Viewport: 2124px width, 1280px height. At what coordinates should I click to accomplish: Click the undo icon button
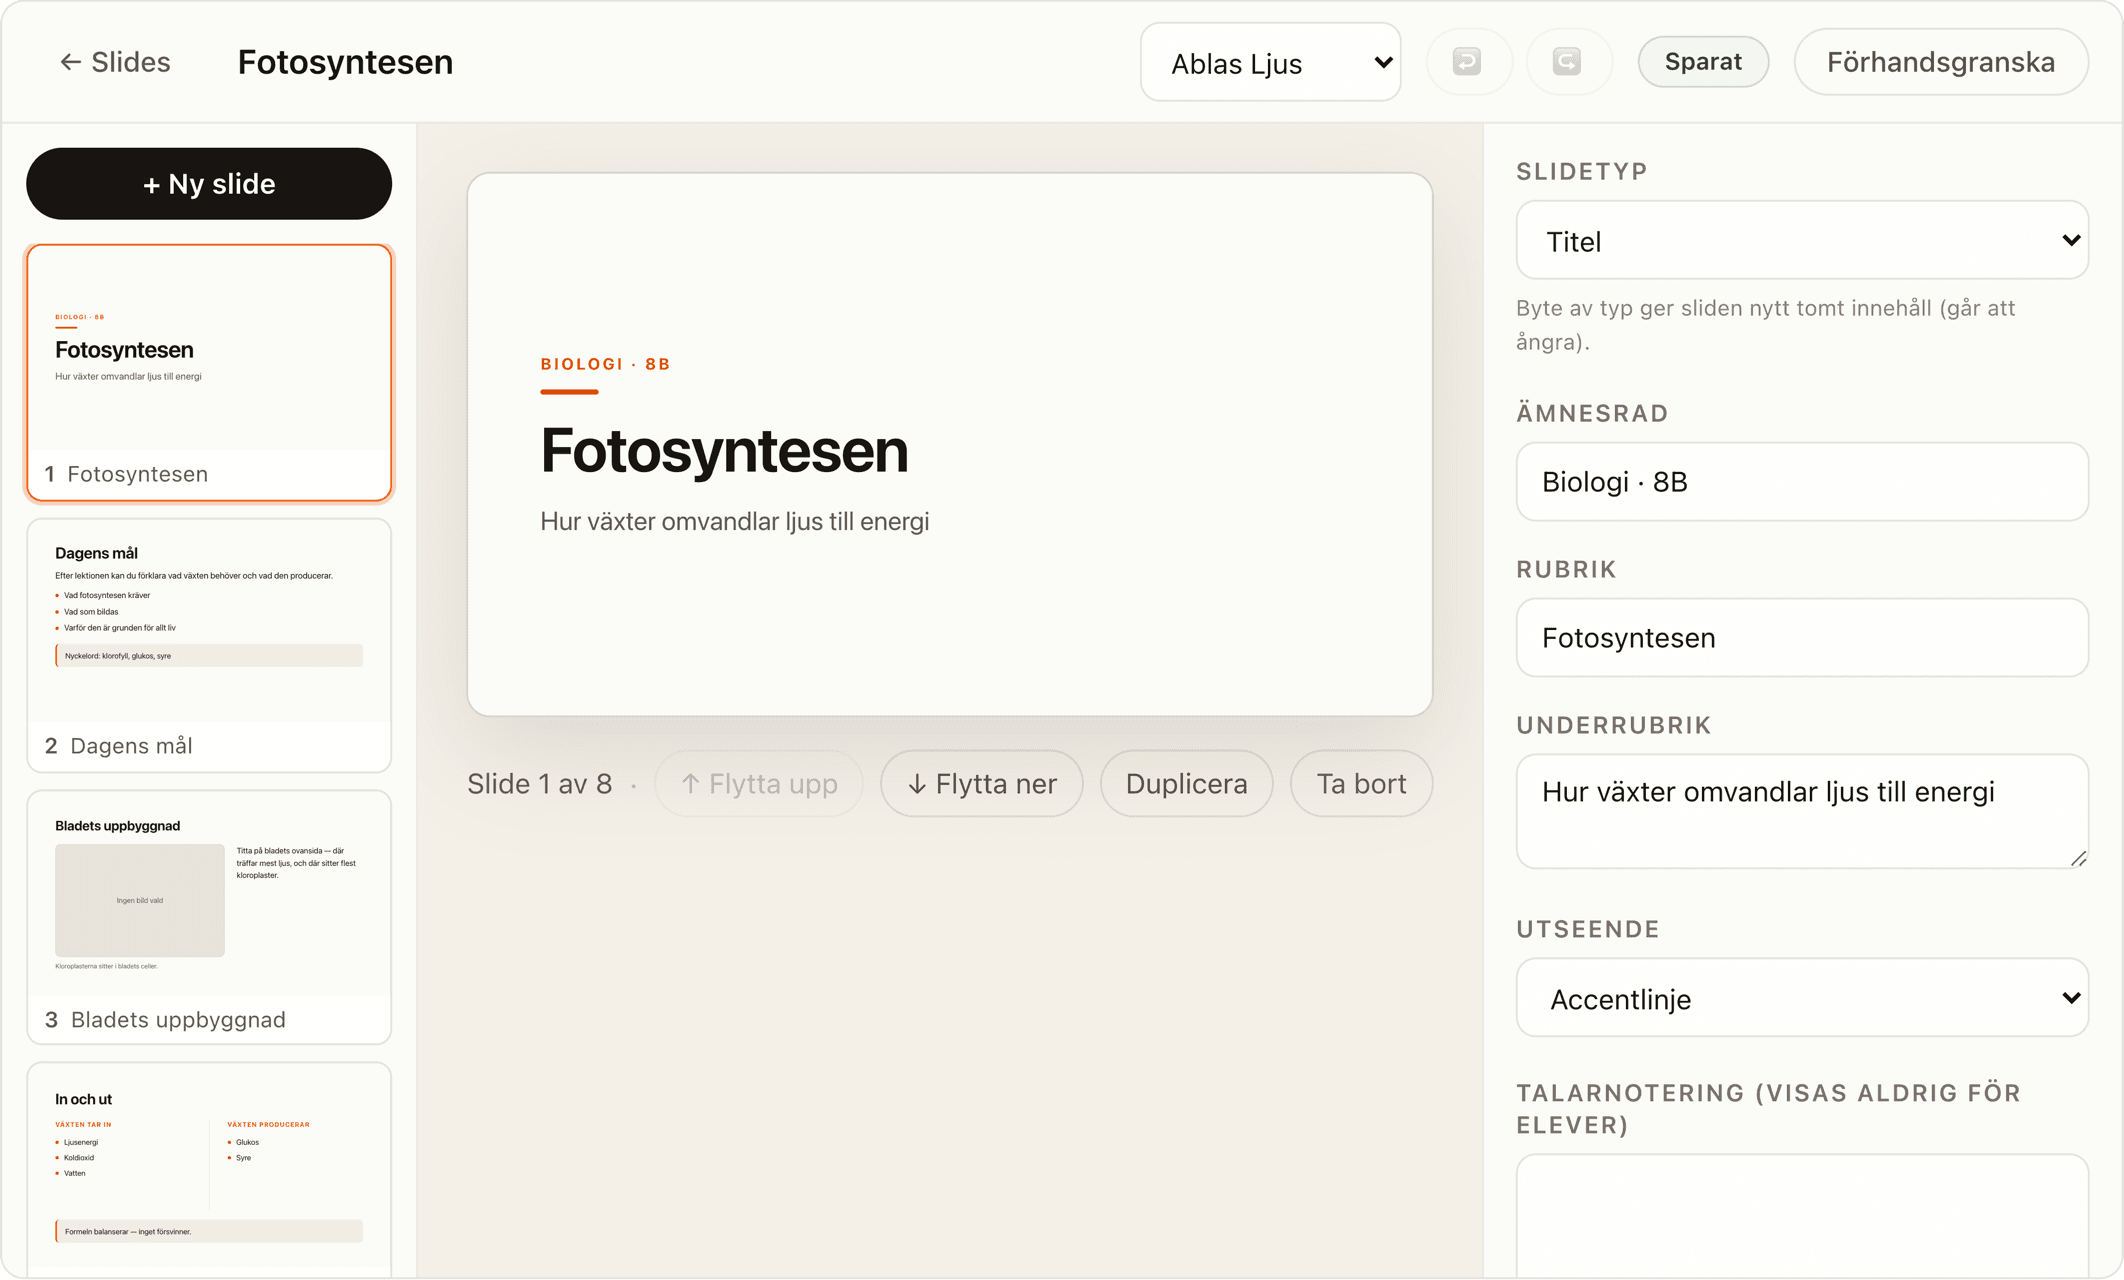point(1468,62)
